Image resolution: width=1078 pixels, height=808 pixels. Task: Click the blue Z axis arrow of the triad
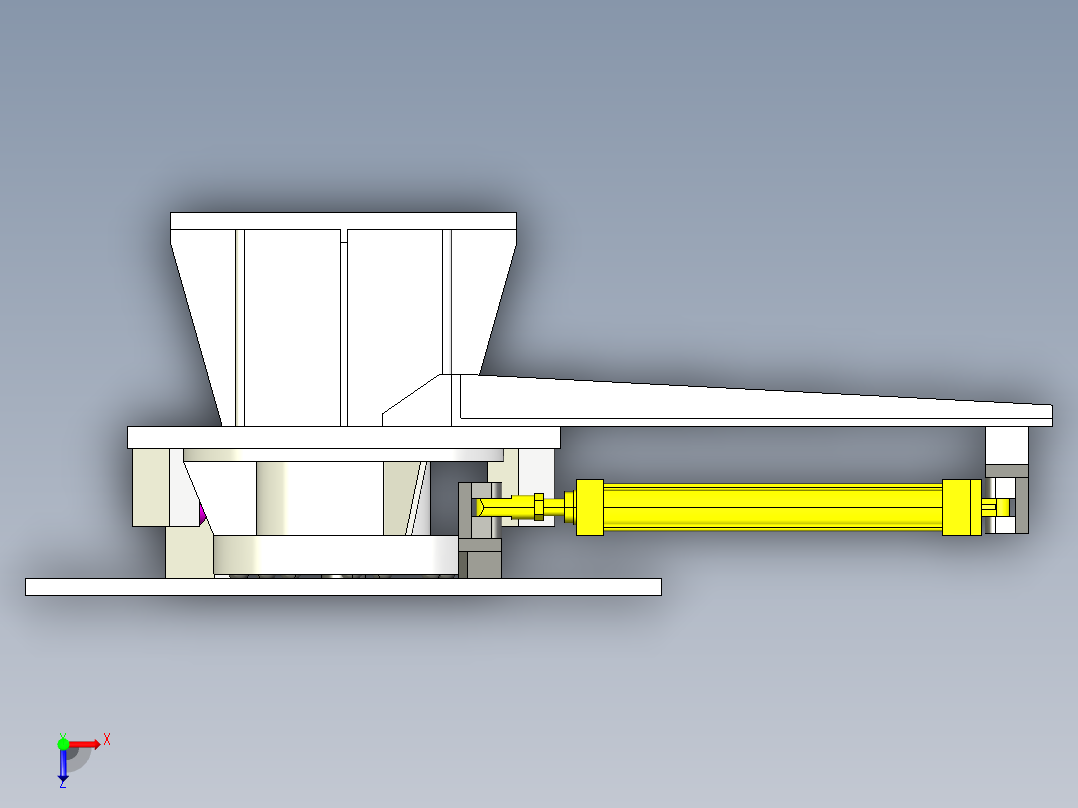click(63, 766)
